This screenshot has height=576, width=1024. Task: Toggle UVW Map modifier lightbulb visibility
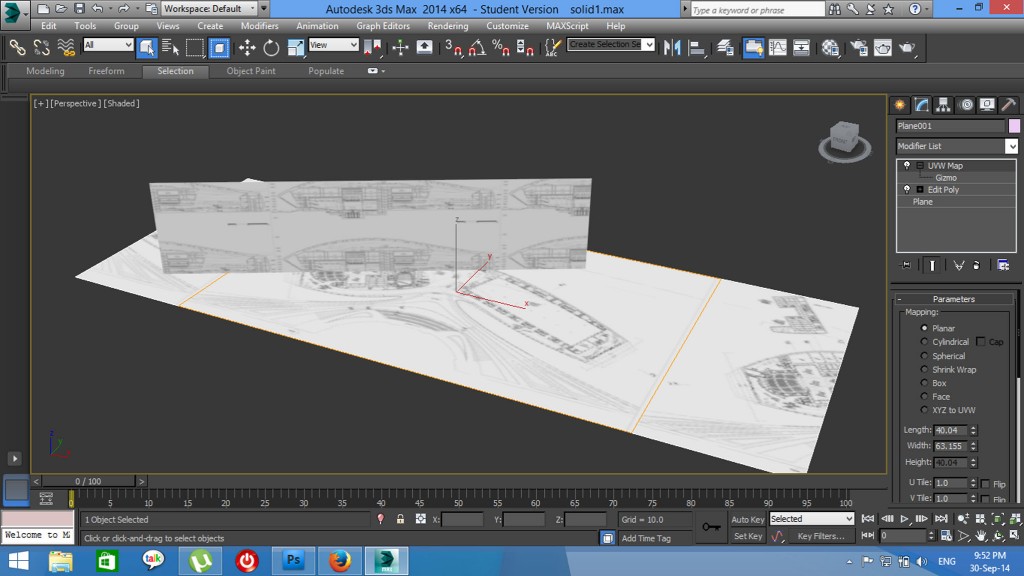point(906,165)
